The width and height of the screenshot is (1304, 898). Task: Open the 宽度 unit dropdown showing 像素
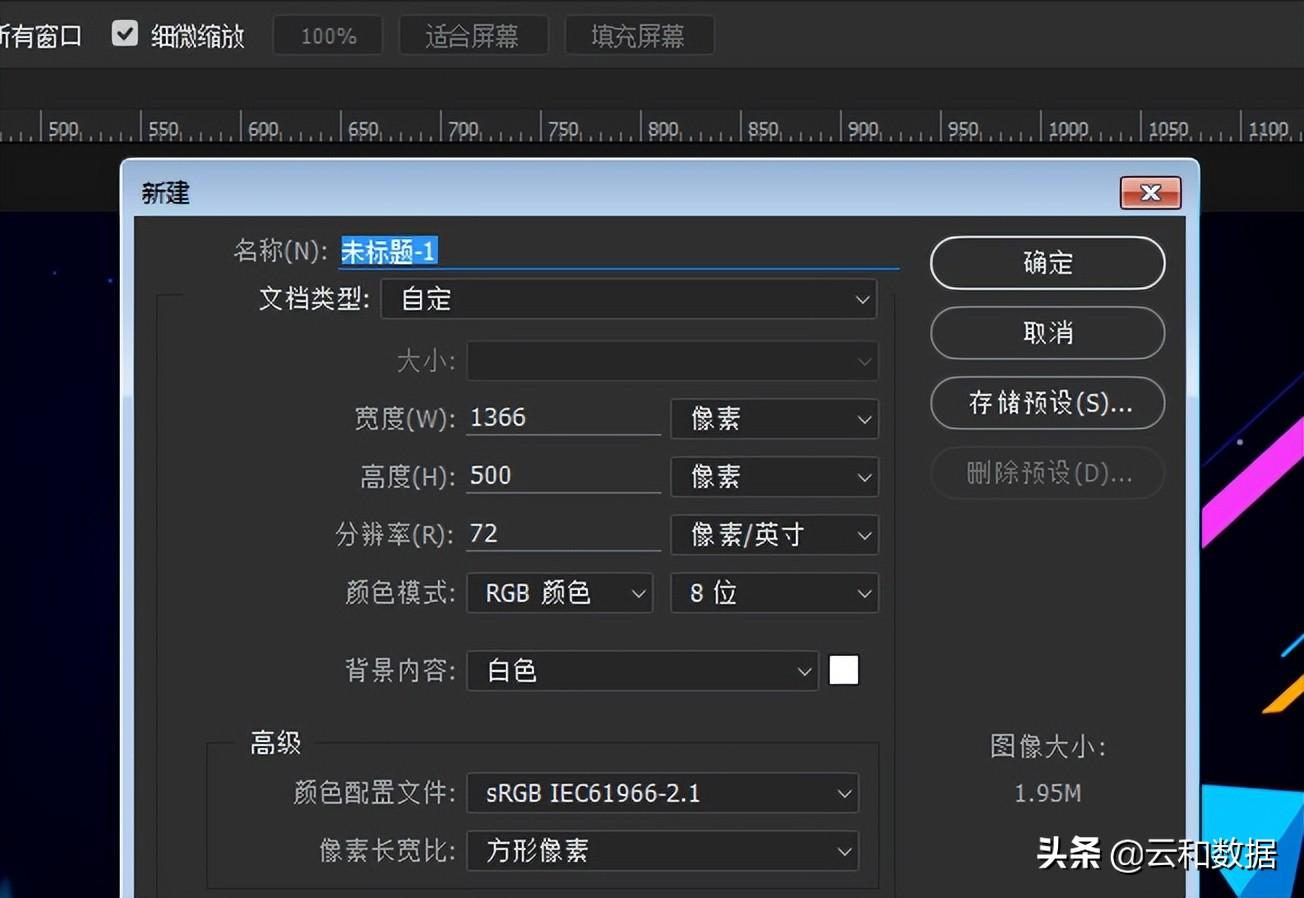(x=774, y=419)
